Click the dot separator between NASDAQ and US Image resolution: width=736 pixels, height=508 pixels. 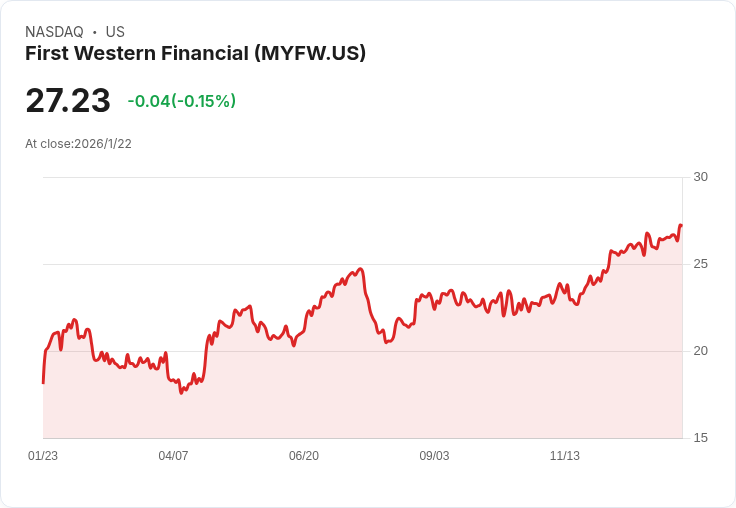pos(94,32)
